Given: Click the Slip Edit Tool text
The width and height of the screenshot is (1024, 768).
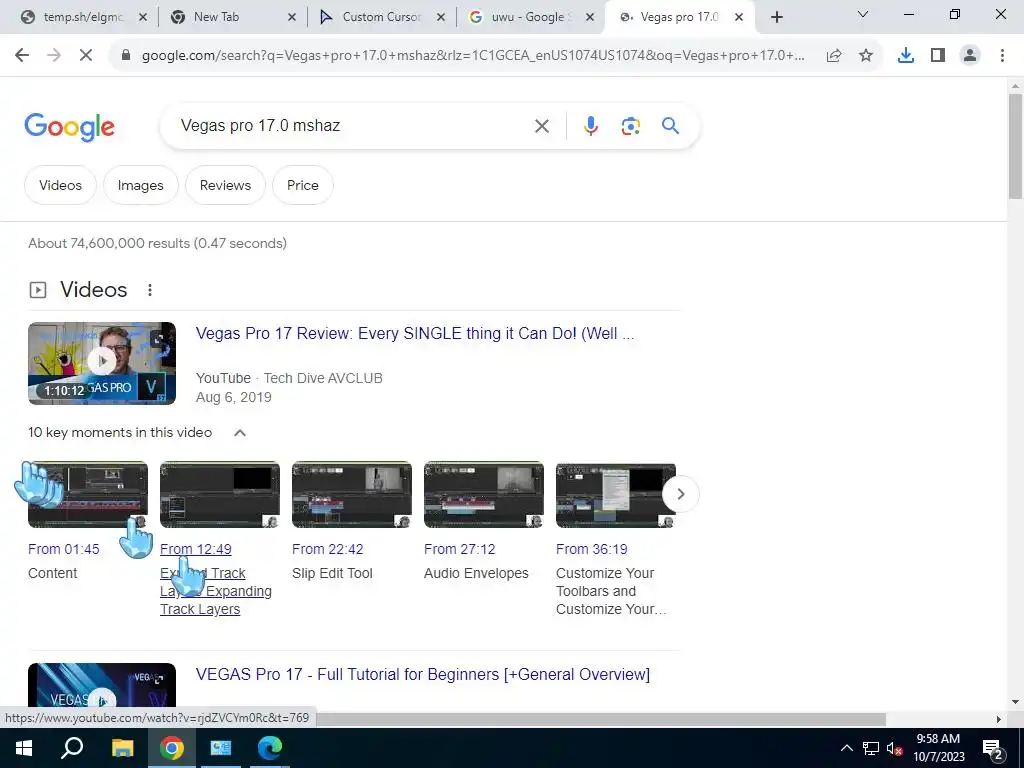Looking at the screenshot, I should [332, 573].
